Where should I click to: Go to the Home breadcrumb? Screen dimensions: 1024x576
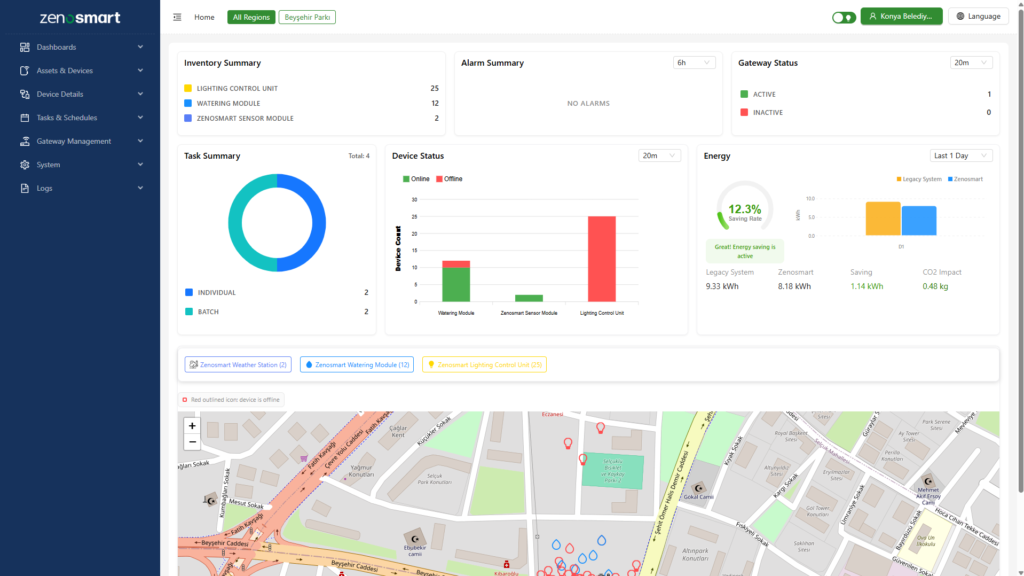pyautogui.click(x=204, y=17)
